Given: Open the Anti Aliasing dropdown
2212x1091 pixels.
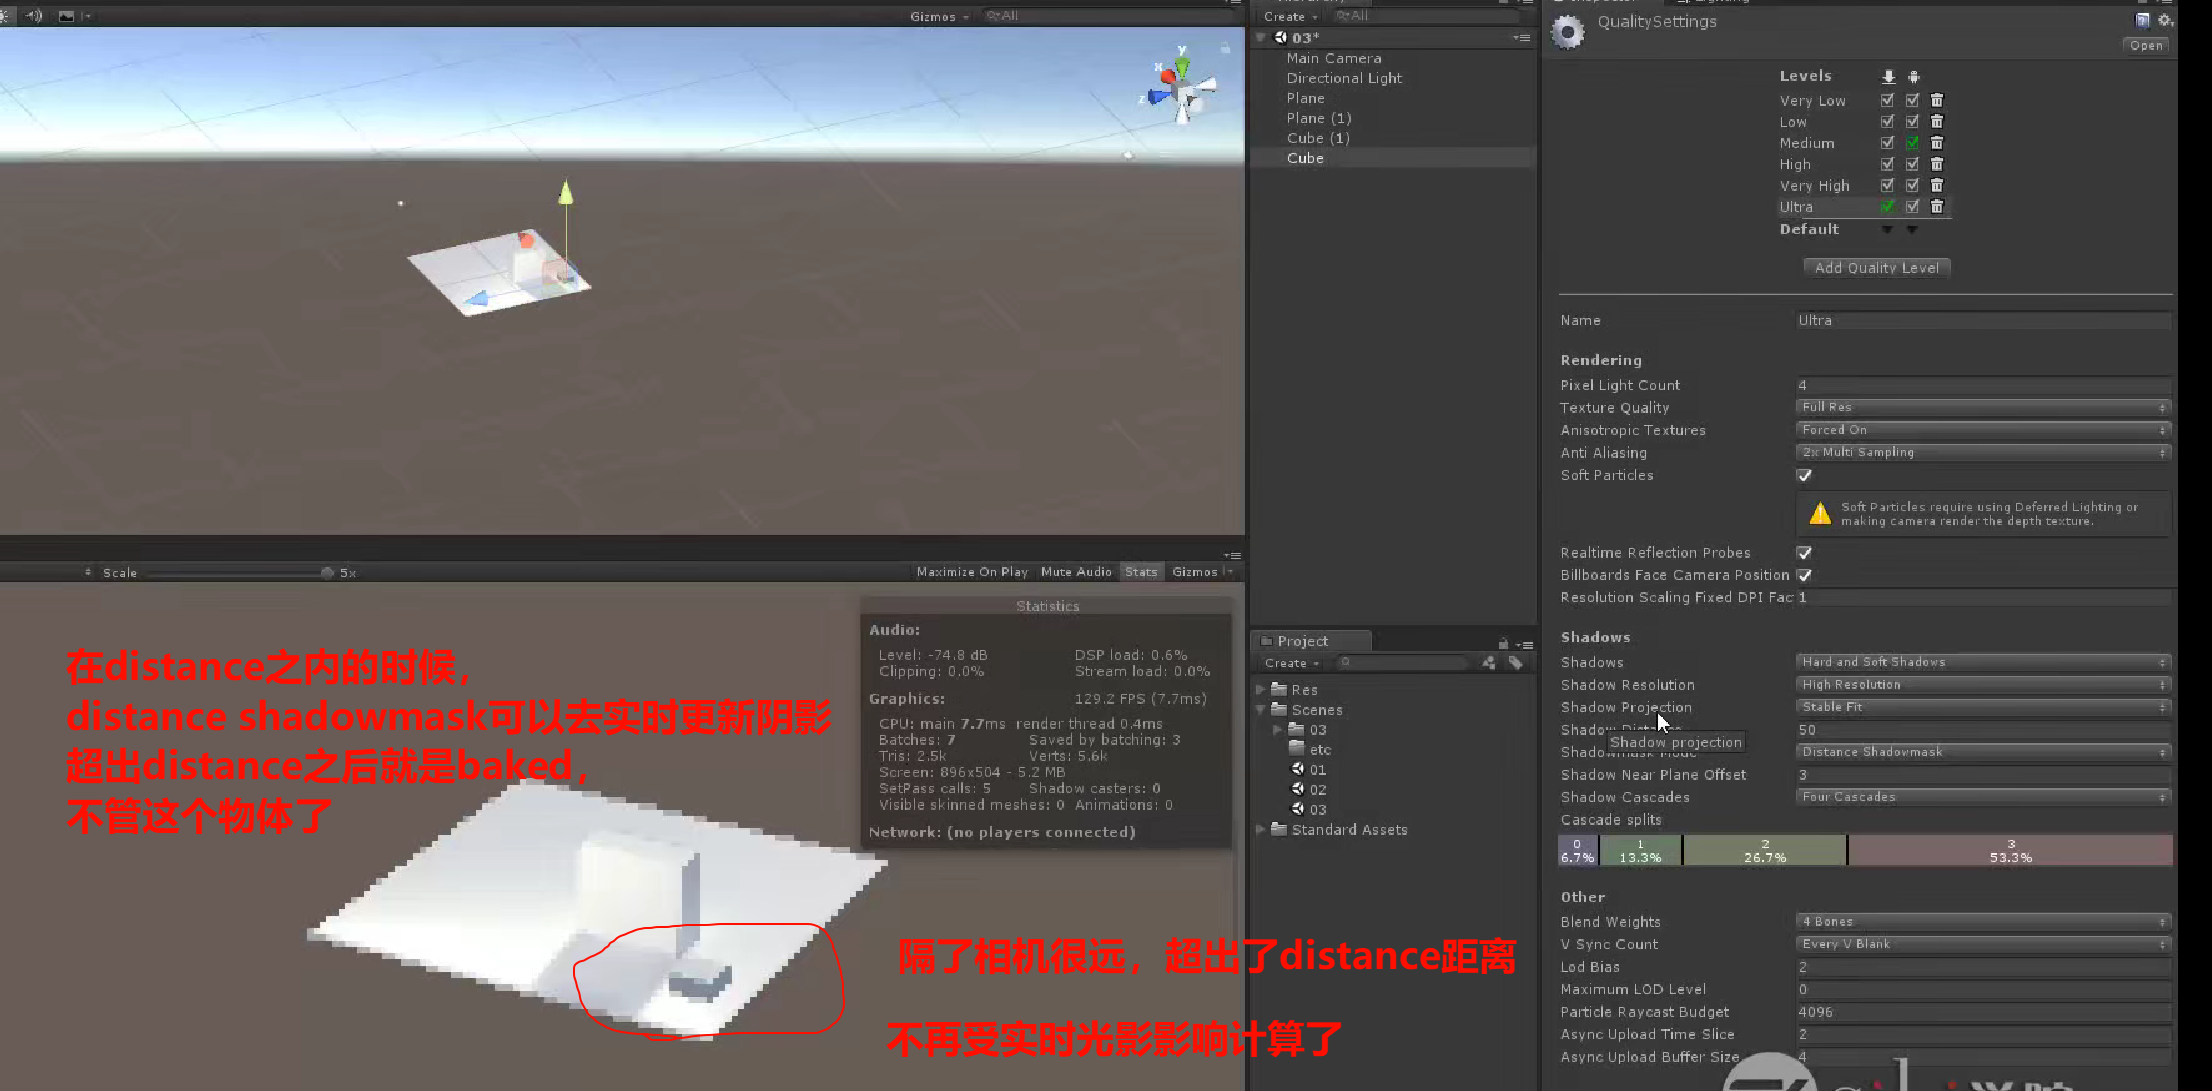Looking at the screenshot, I should click(1982, 453).
